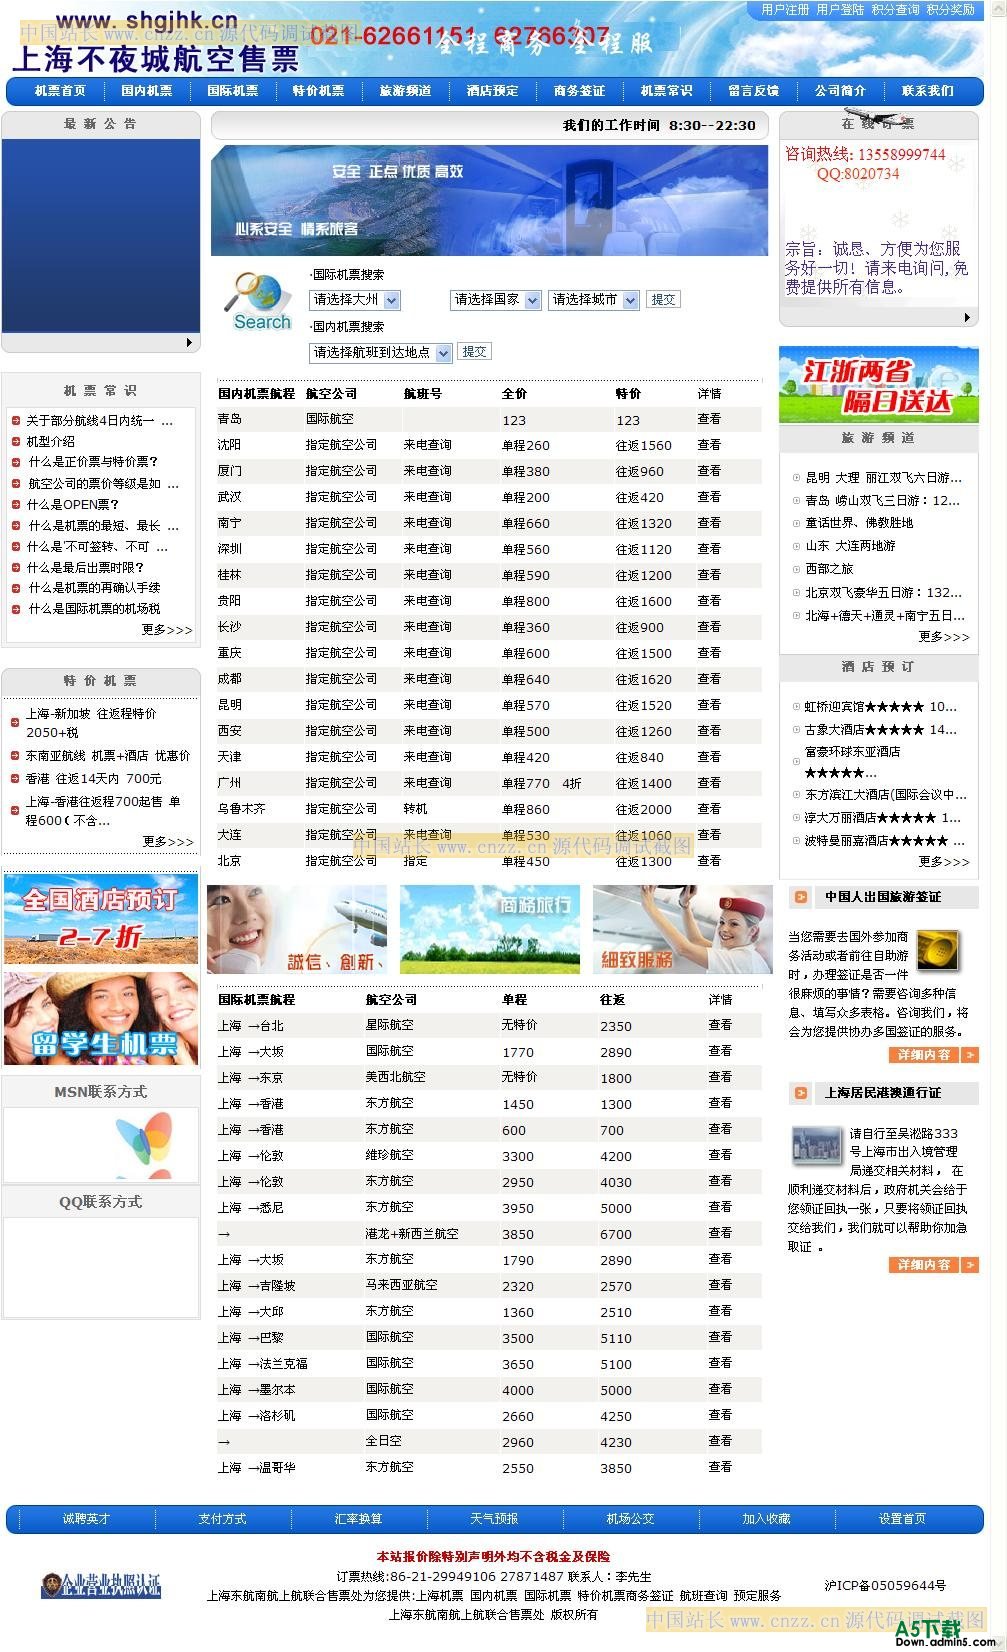Click the 用户注册 link at the top
Image resolution: width=1007 pixels, height=1652 pixels.
click(785, 9)
